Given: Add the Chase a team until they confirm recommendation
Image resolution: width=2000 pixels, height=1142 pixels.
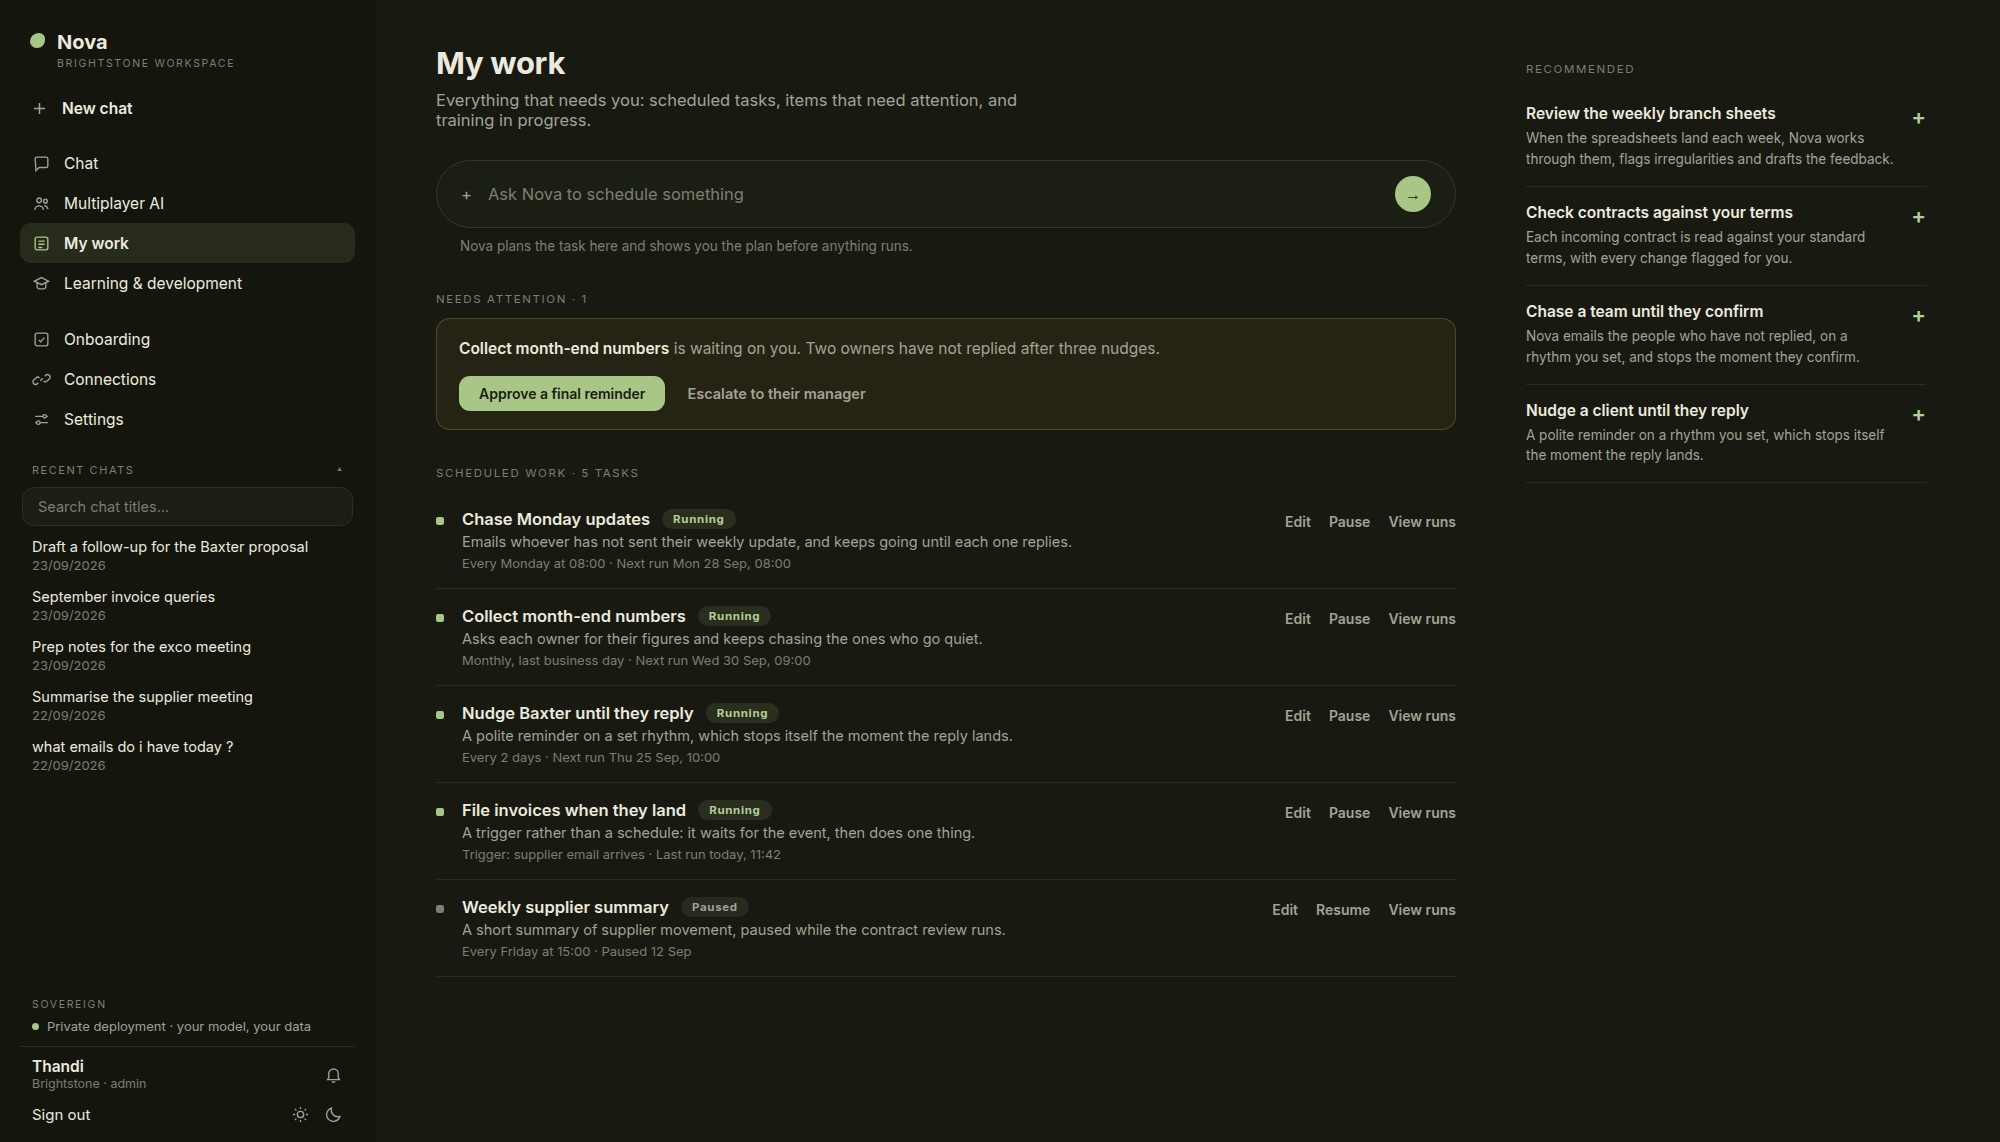Looking at the screenshot, I should click(1918, 316).
